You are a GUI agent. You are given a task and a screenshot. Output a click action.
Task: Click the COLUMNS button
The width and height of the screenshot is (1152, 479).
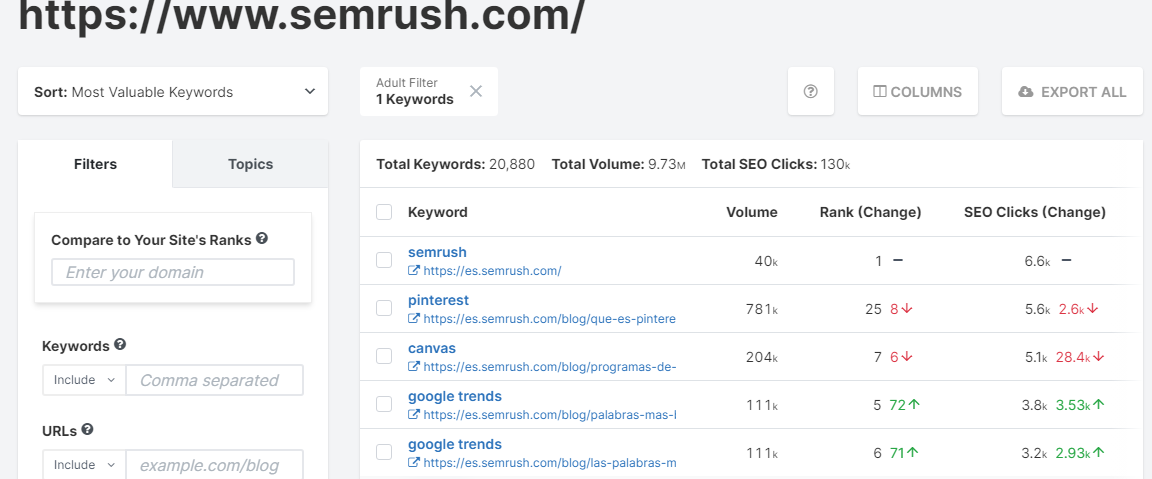(918, 92)
